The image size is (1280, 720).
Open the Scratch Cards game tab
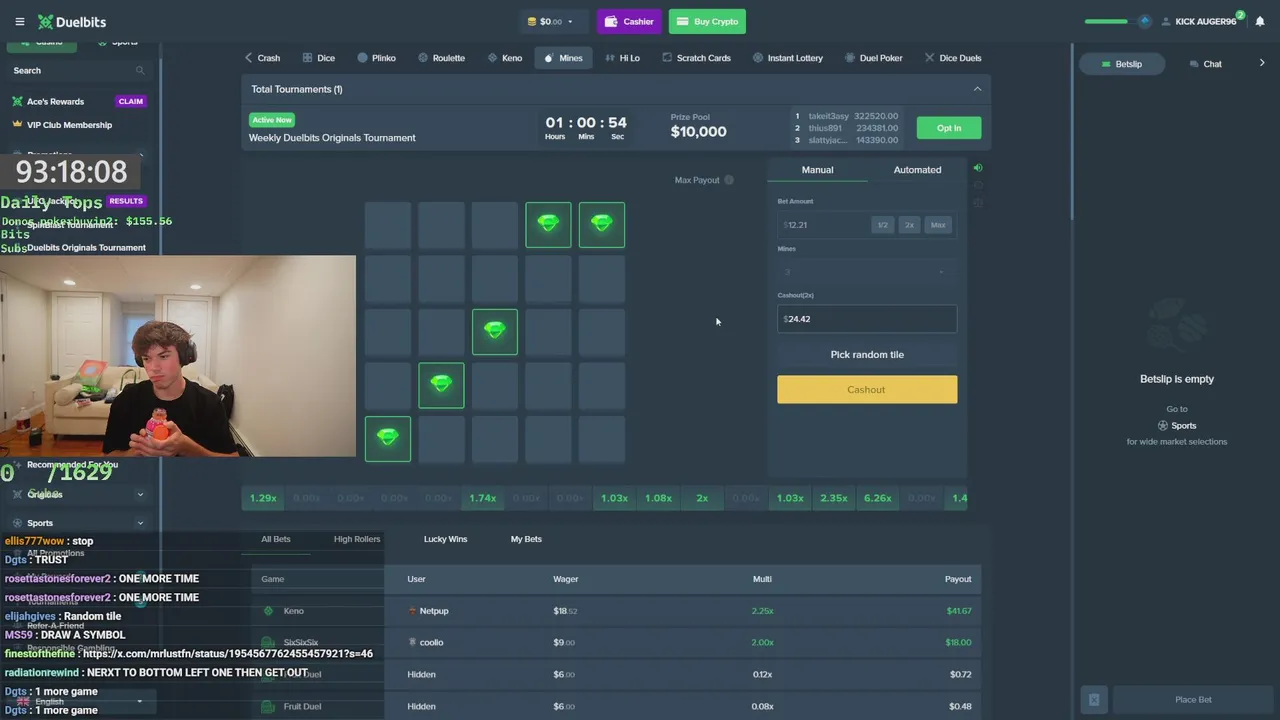(x=696, y=58)
